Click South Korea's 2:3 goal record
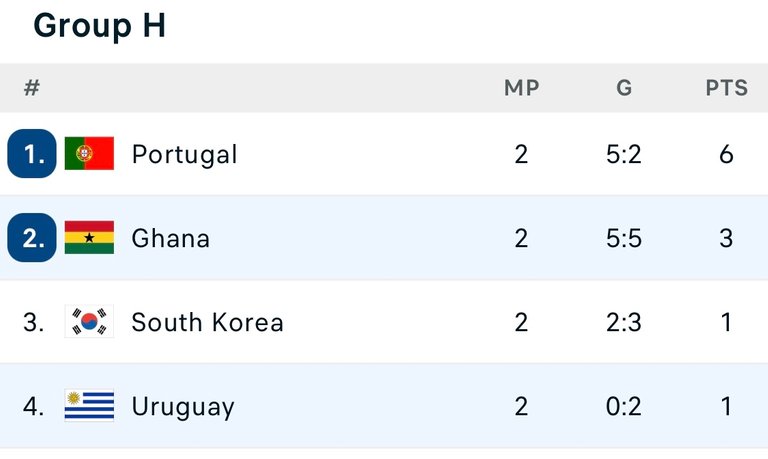The image size is (768, 459). pos(624,322)
